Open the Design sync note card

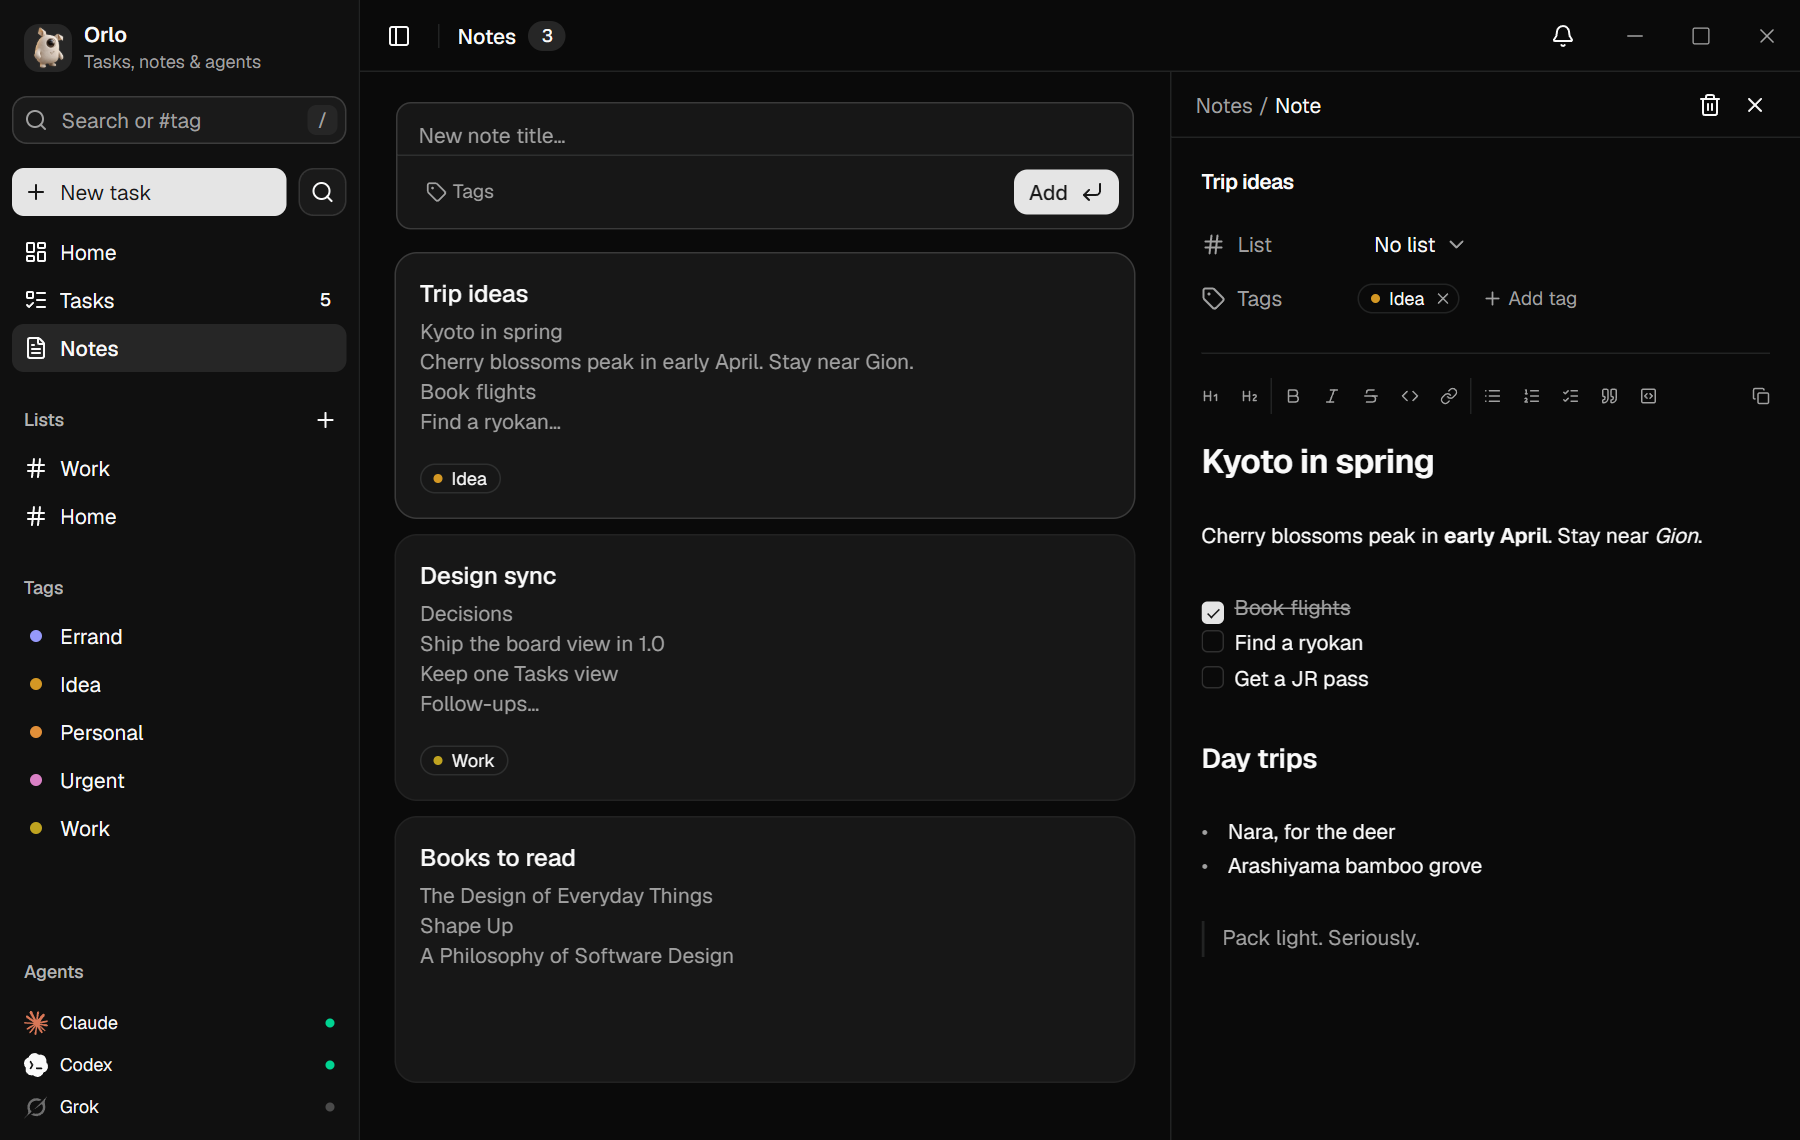pyautogui.click(x=765, y=667)
